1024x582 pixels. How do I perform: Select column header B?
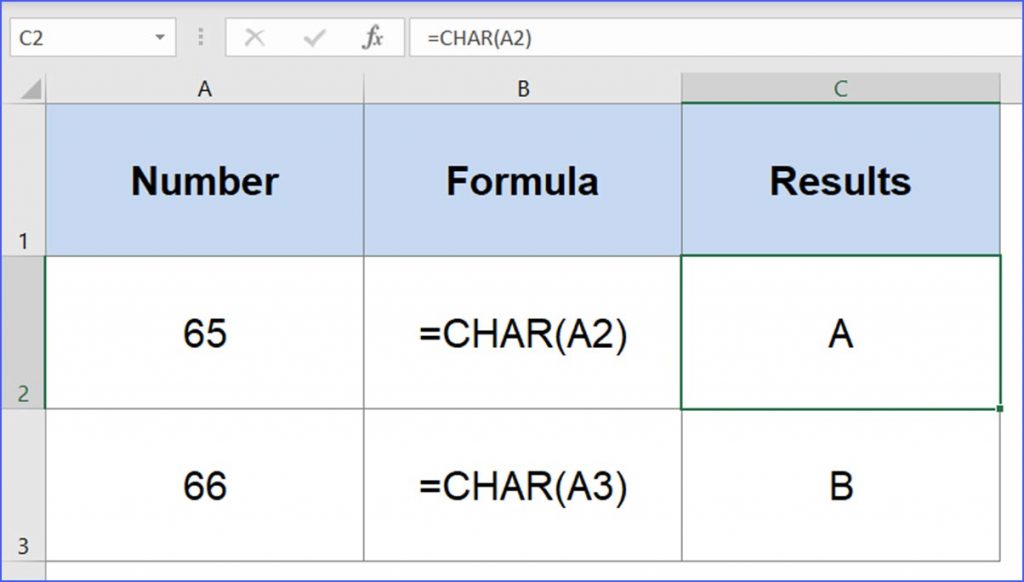pyautogui.click(x=521, y=88)
